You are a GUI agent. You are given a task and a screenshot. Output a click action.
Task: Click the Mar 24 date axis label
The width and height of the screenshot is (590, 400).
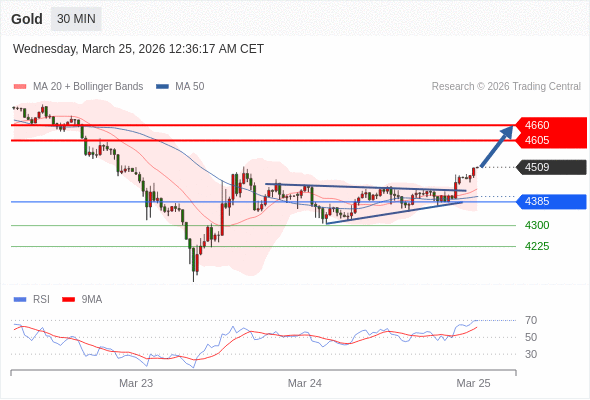304,383
